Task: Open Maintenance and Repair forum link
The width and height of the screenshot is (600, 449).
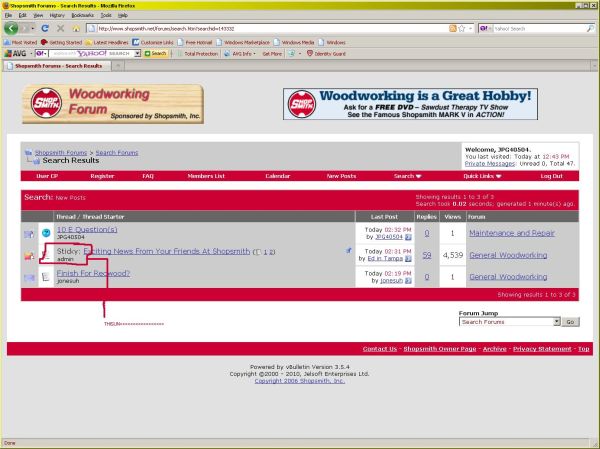Action: [x=512, y=233]
